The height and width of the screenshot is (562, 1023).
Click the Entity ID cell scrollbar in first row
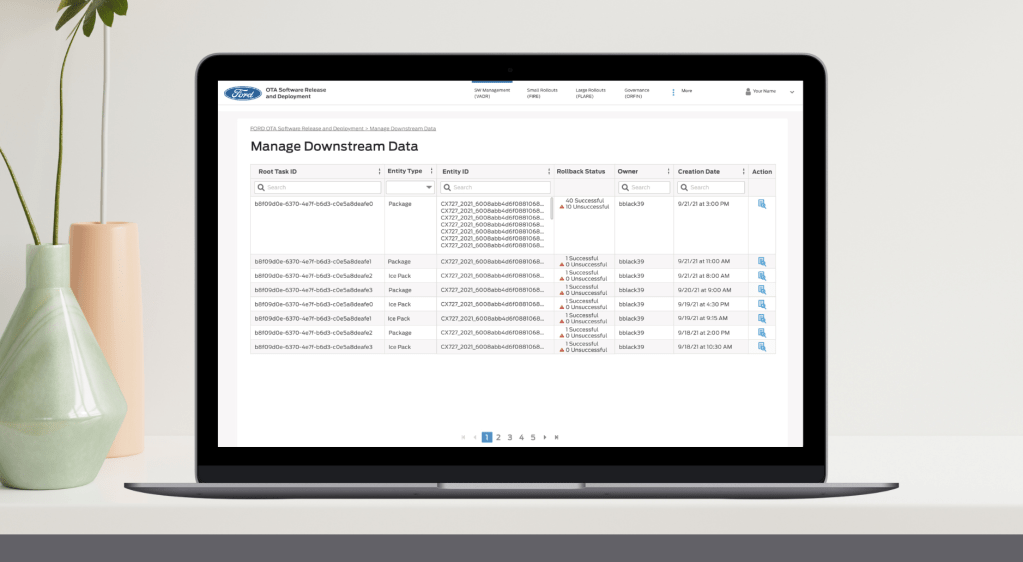(x=552, y=208)
